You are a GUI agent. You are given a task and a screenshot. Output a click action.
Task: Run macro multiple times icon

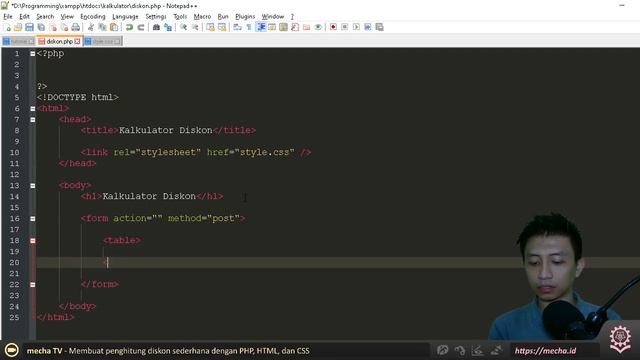(368, 27)
